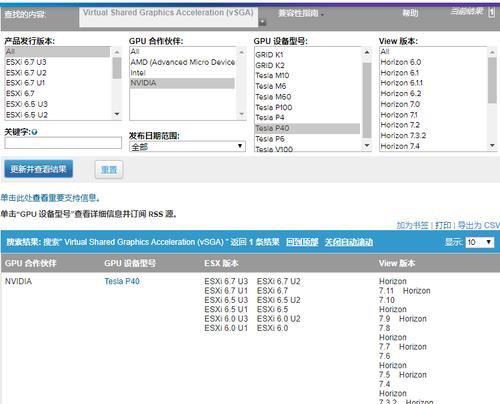The image size is (500, 404).
Task: Click the 关闭自动滚动 link
Action: pos(349,242)
